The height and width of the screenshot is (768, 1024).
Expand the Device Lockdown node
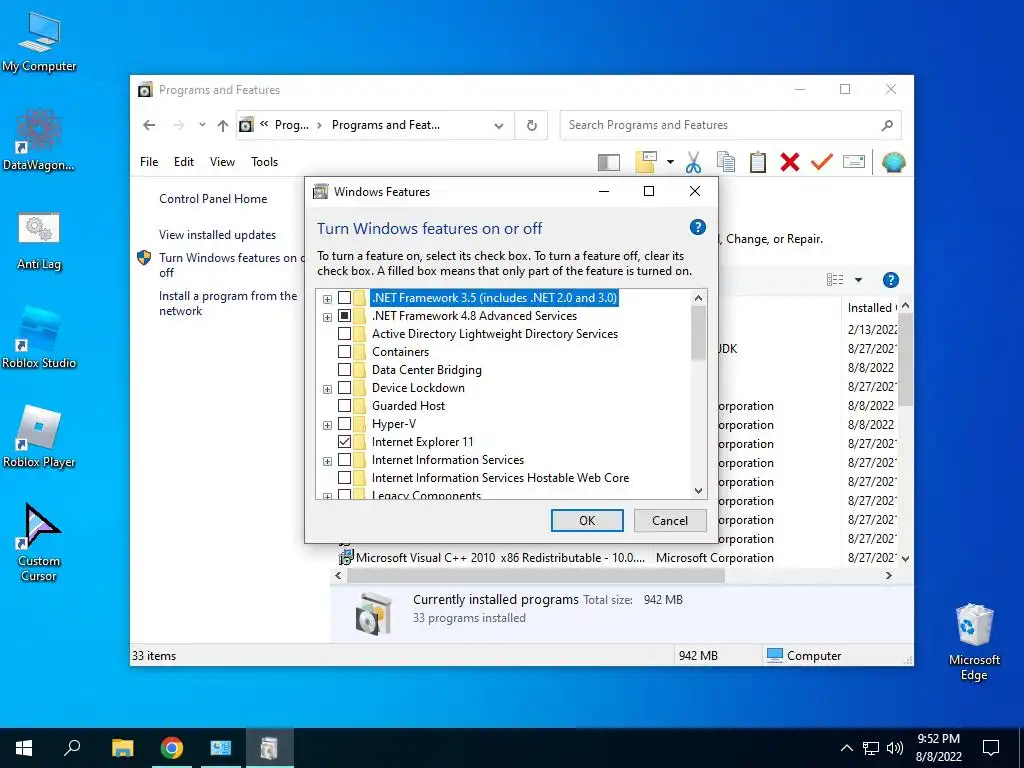[327, 389]
